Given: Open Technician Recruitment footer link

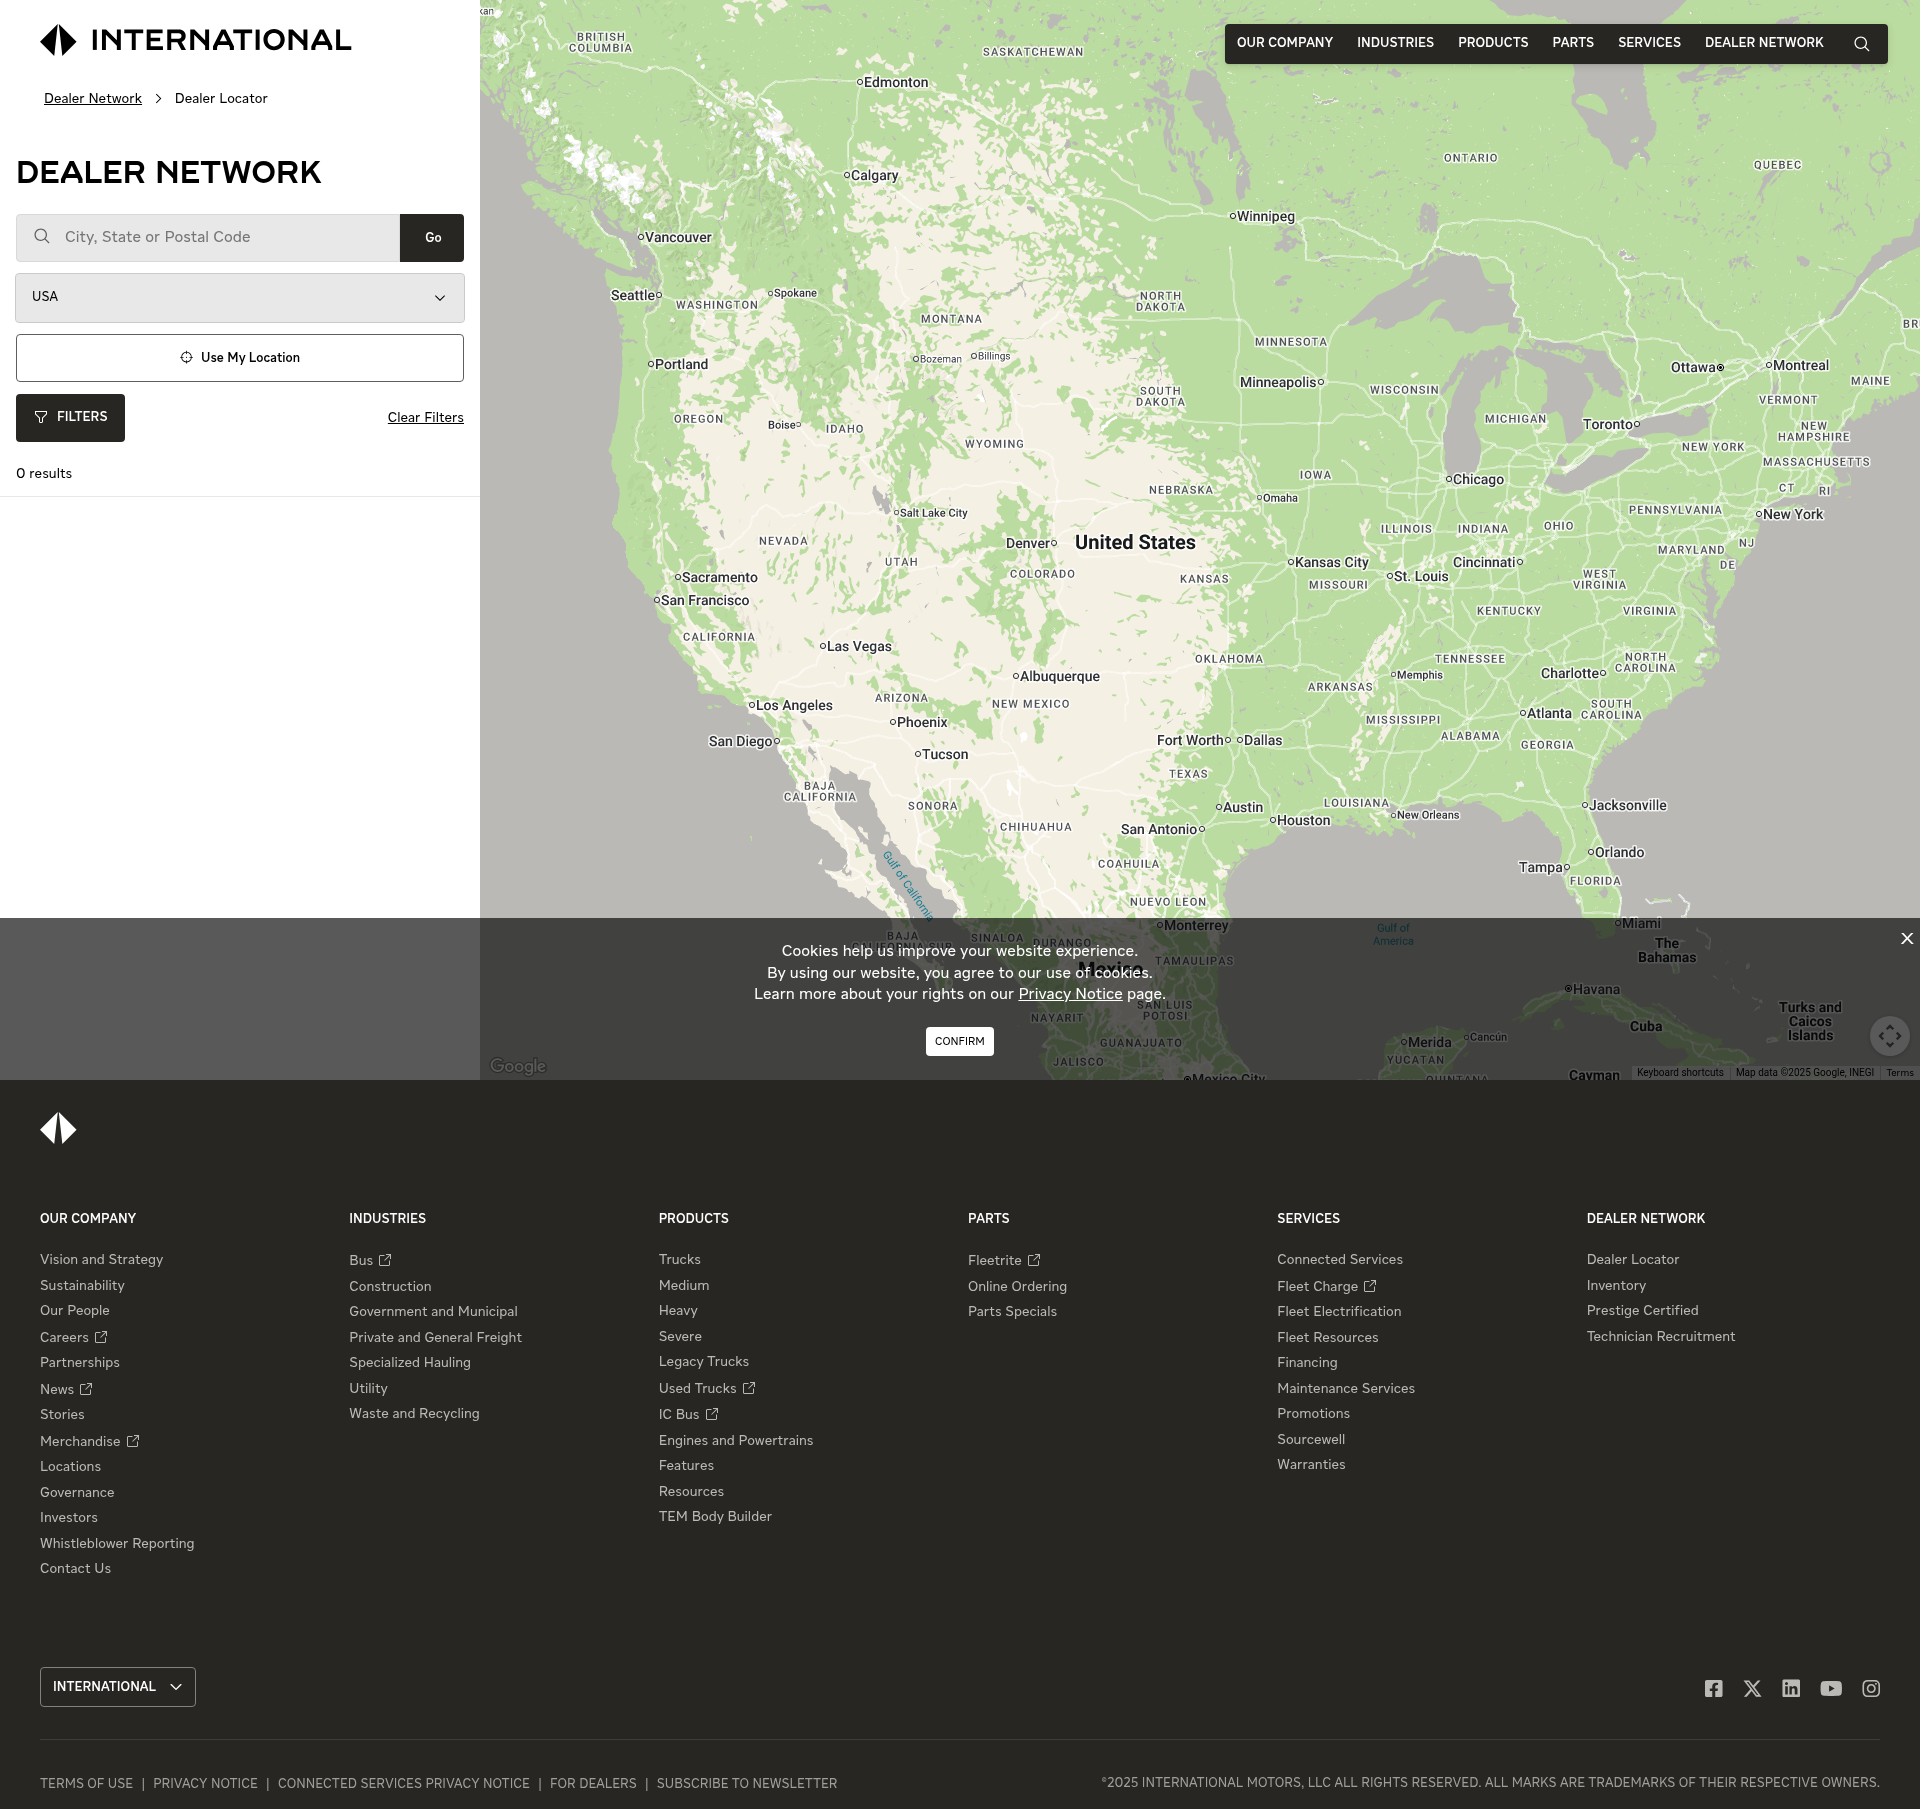Looking at the screenshot, I should pyautogui.click(x=1660, y=1336).
